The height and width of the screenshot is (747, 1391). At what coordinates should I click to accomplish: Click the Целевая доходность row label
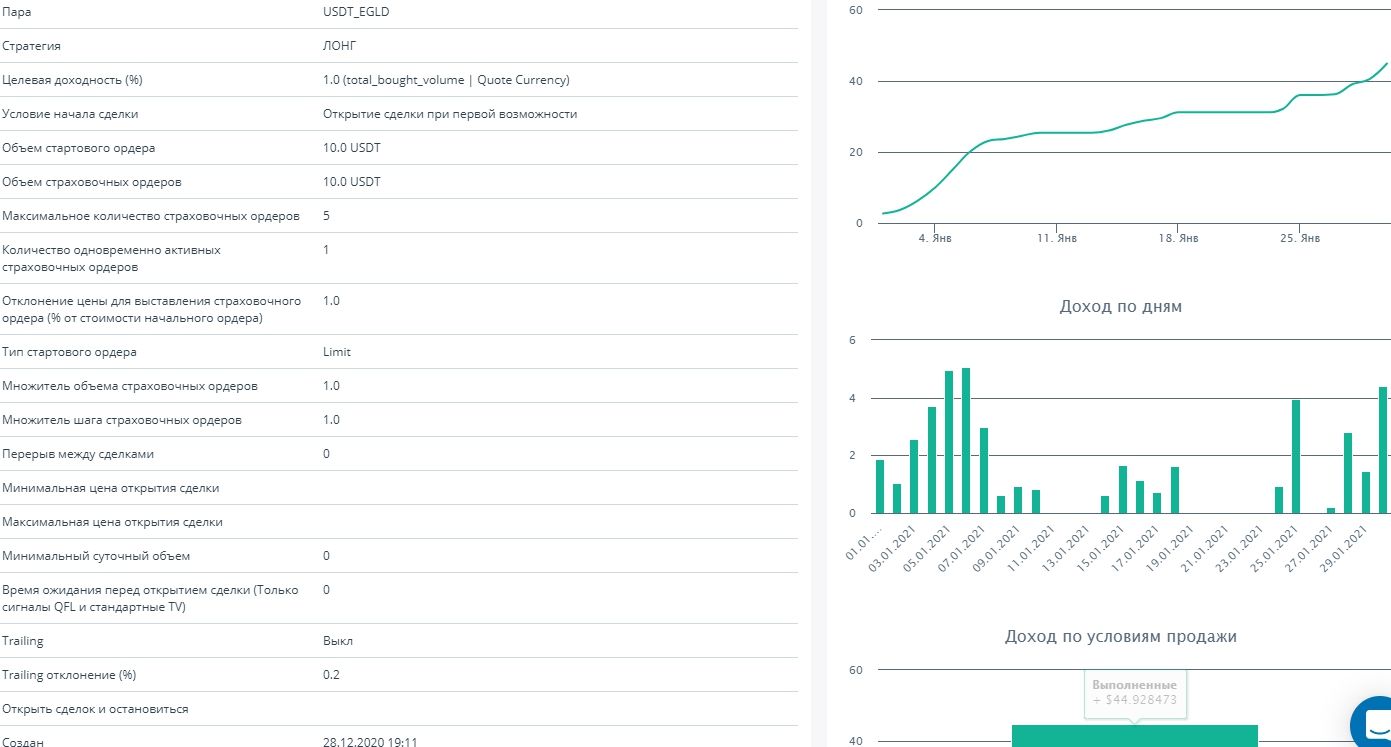[x=72, y=80]
